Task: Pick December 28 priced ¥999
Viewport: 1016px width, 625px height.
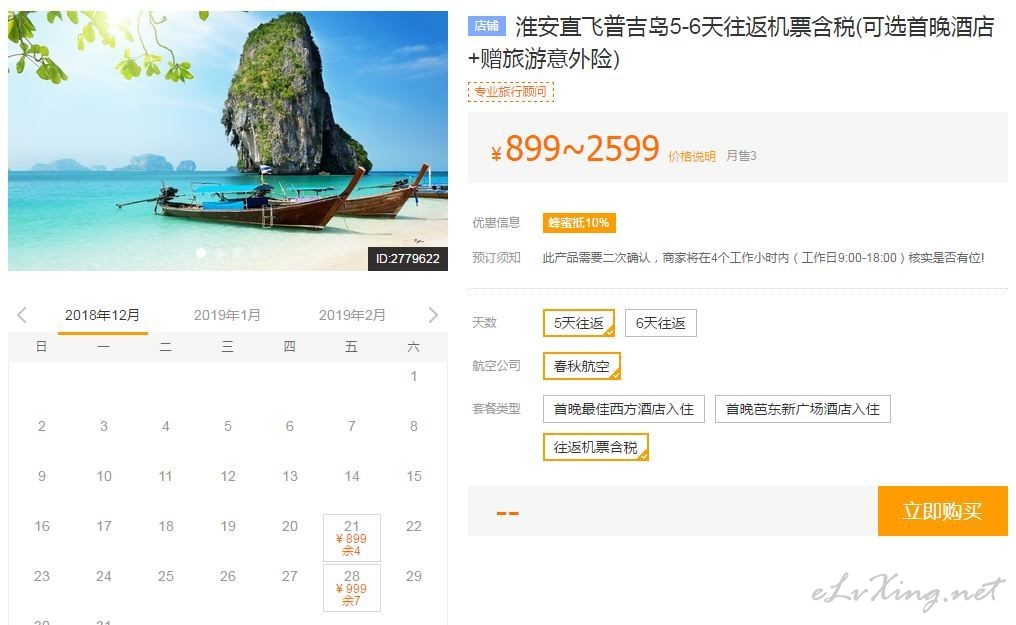Action: point(352,588)
